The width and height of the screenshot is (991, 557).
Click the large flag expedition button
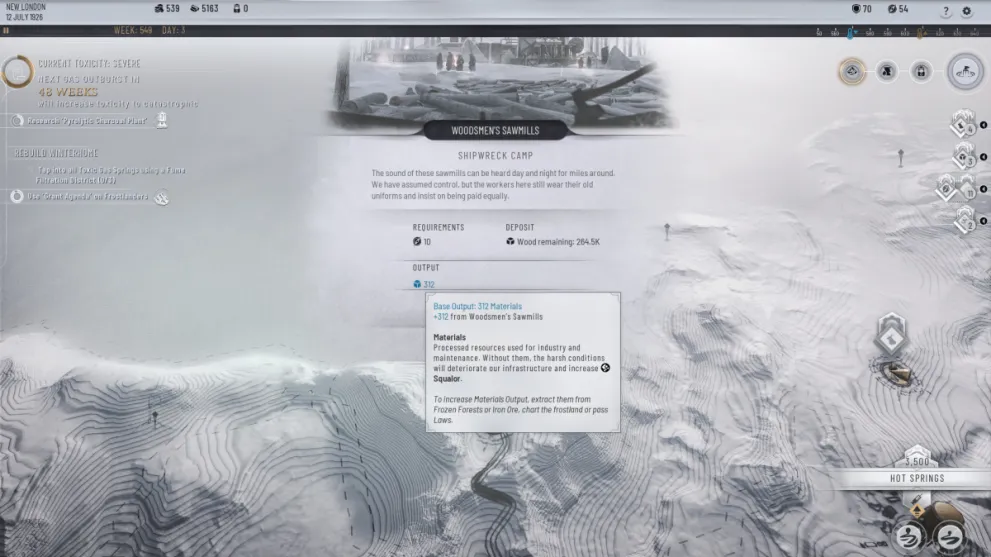click(965, 71)
